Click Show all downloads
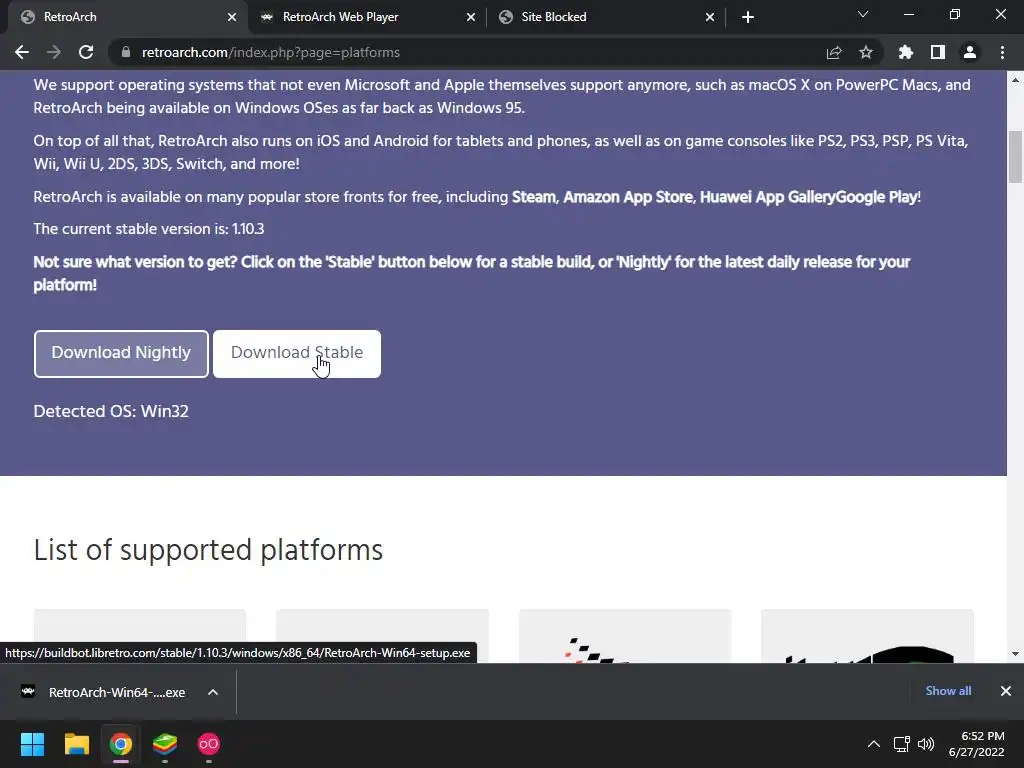Screen dimensions: 1024x768 pos(948,691)
